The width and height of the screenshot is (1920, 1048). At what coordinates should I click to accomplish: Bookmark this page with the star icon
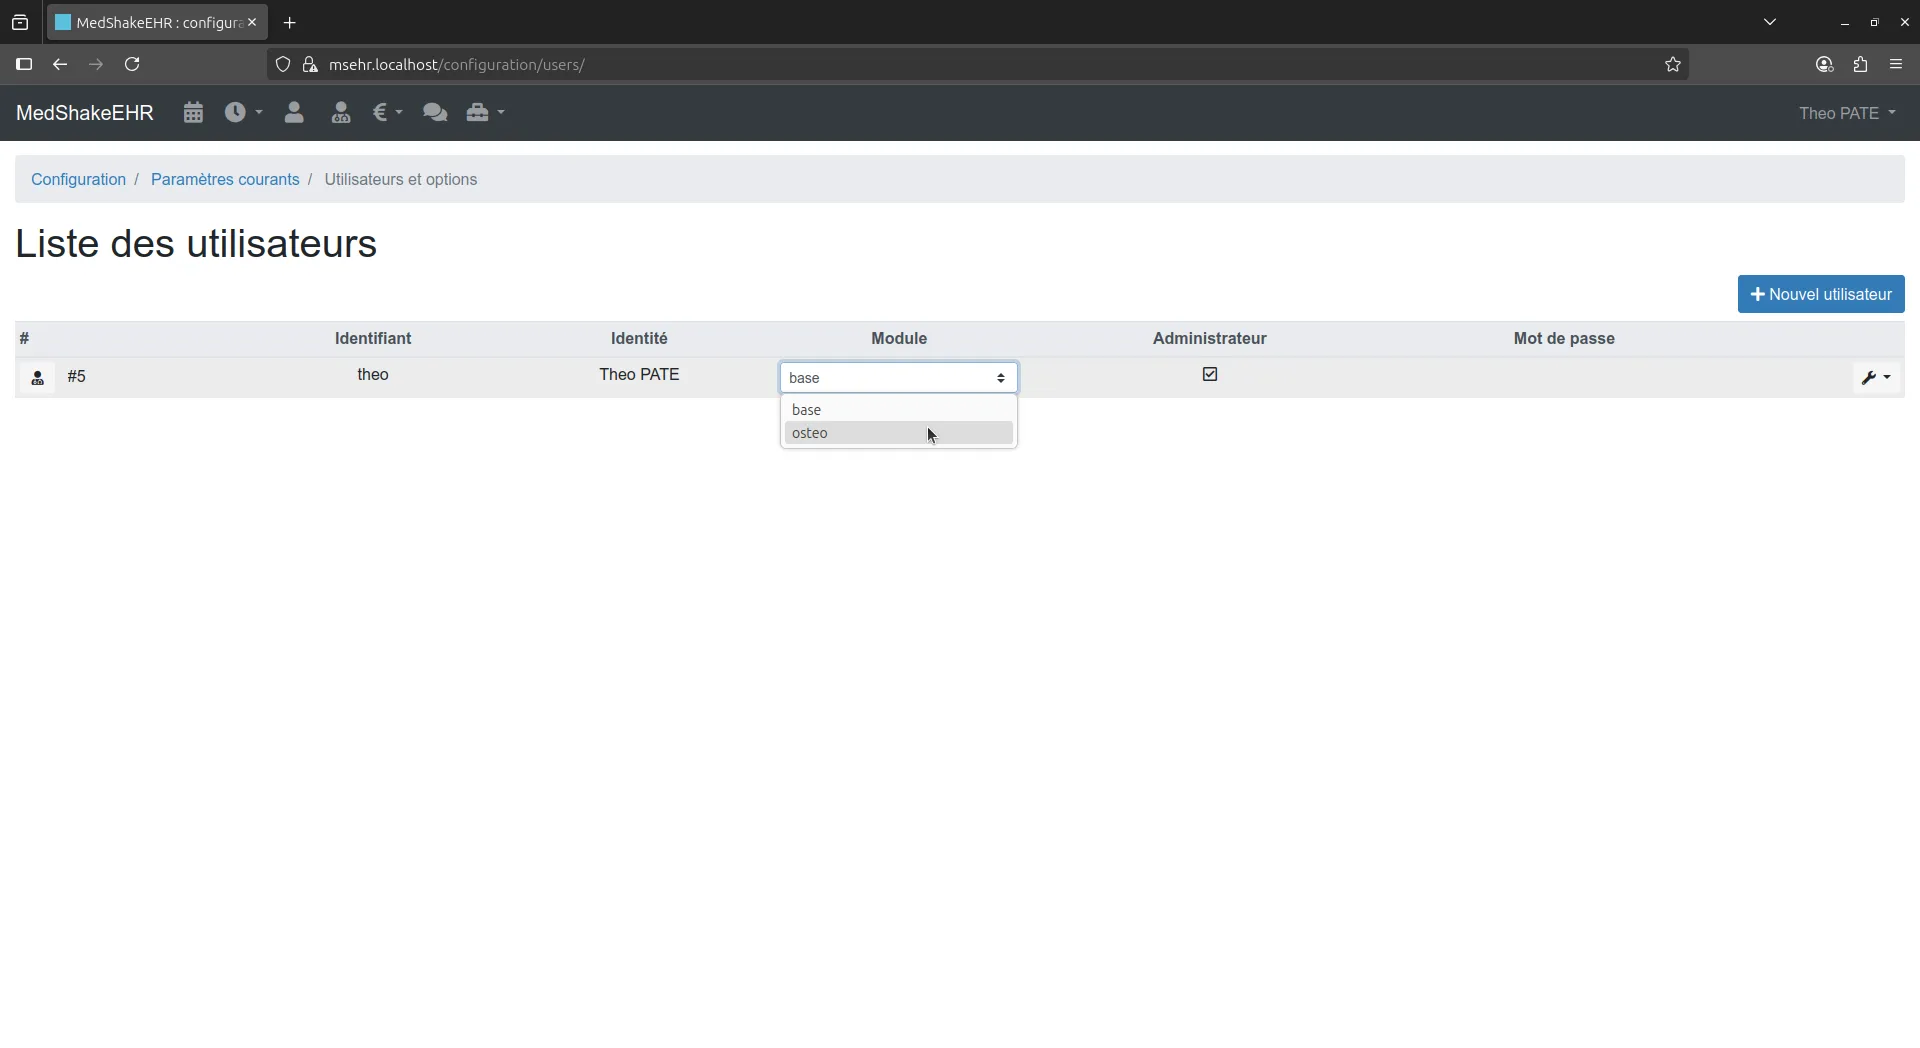[1673, 64]
